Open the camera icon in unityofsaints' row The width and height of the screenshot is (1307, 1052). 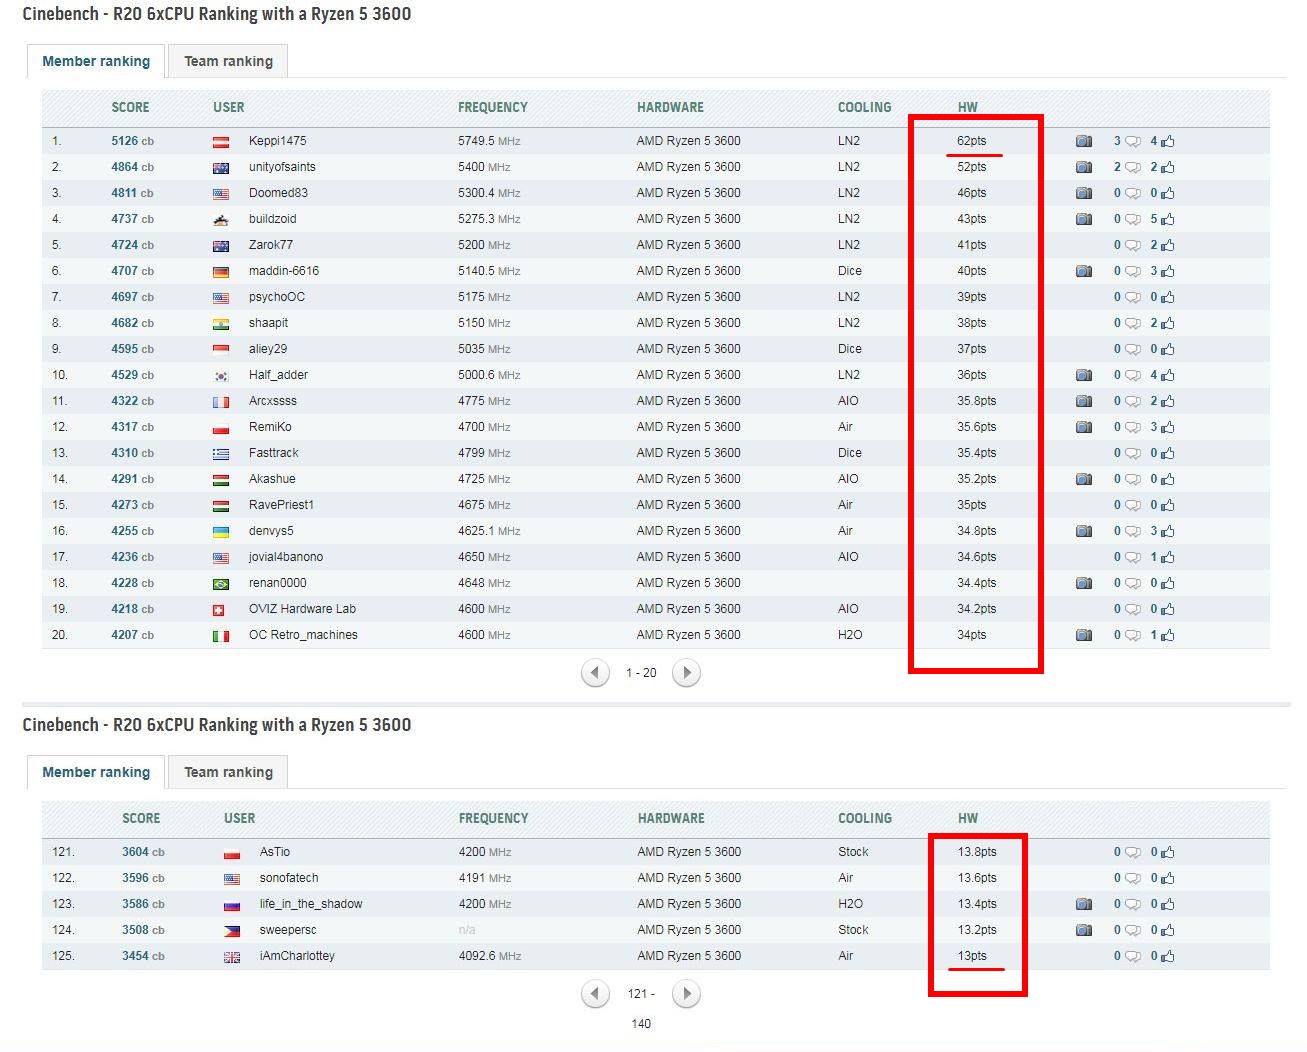[1083, 167]
